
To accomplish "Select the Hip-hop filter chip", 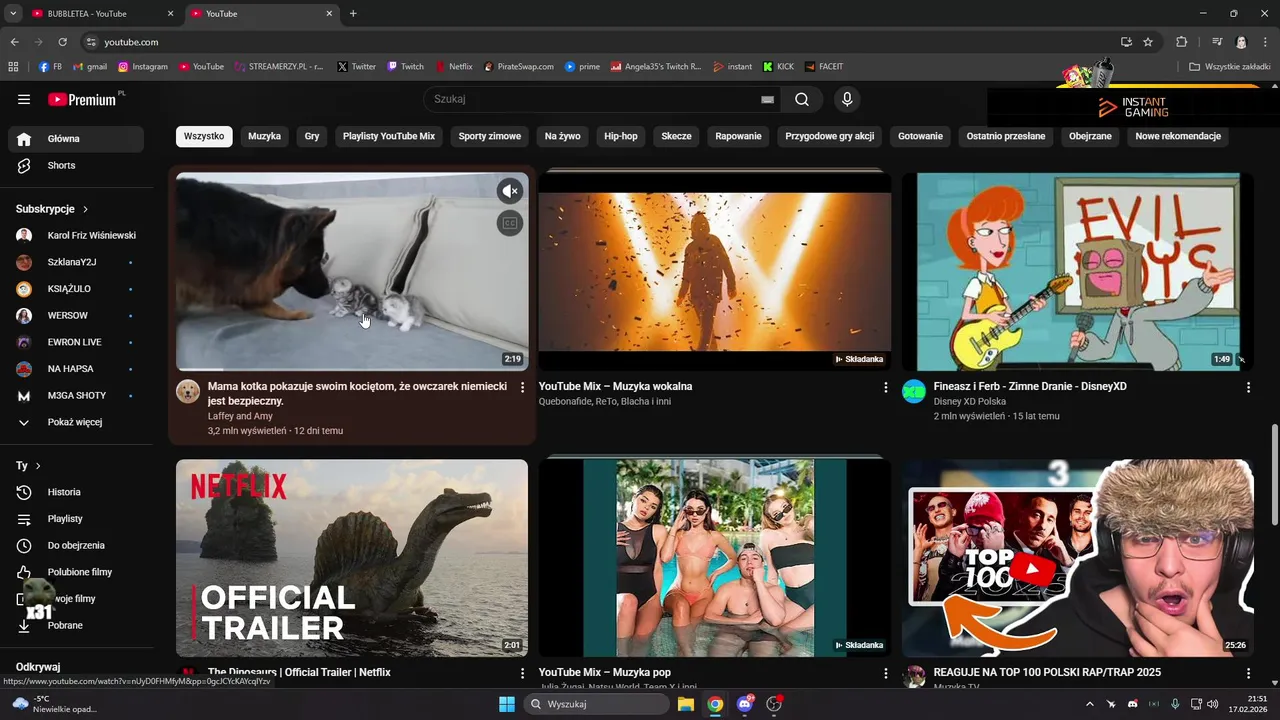I will (621, 136).
